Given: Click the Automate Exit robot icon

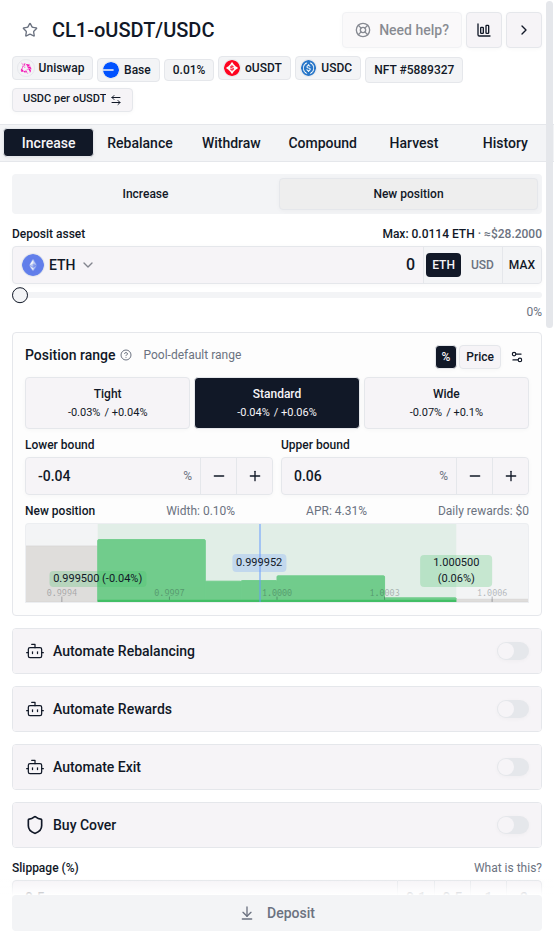Looking at the screenshot, I should [x=35, y=767].
